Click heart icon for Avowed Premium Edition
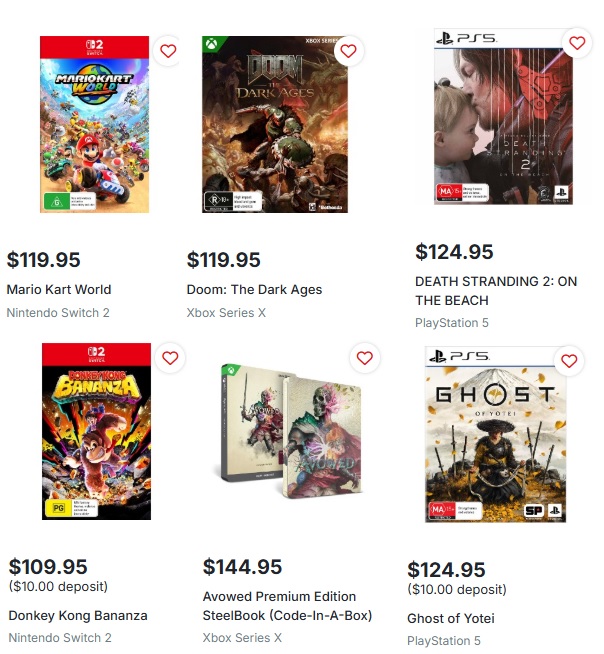 tap(365, 358)
